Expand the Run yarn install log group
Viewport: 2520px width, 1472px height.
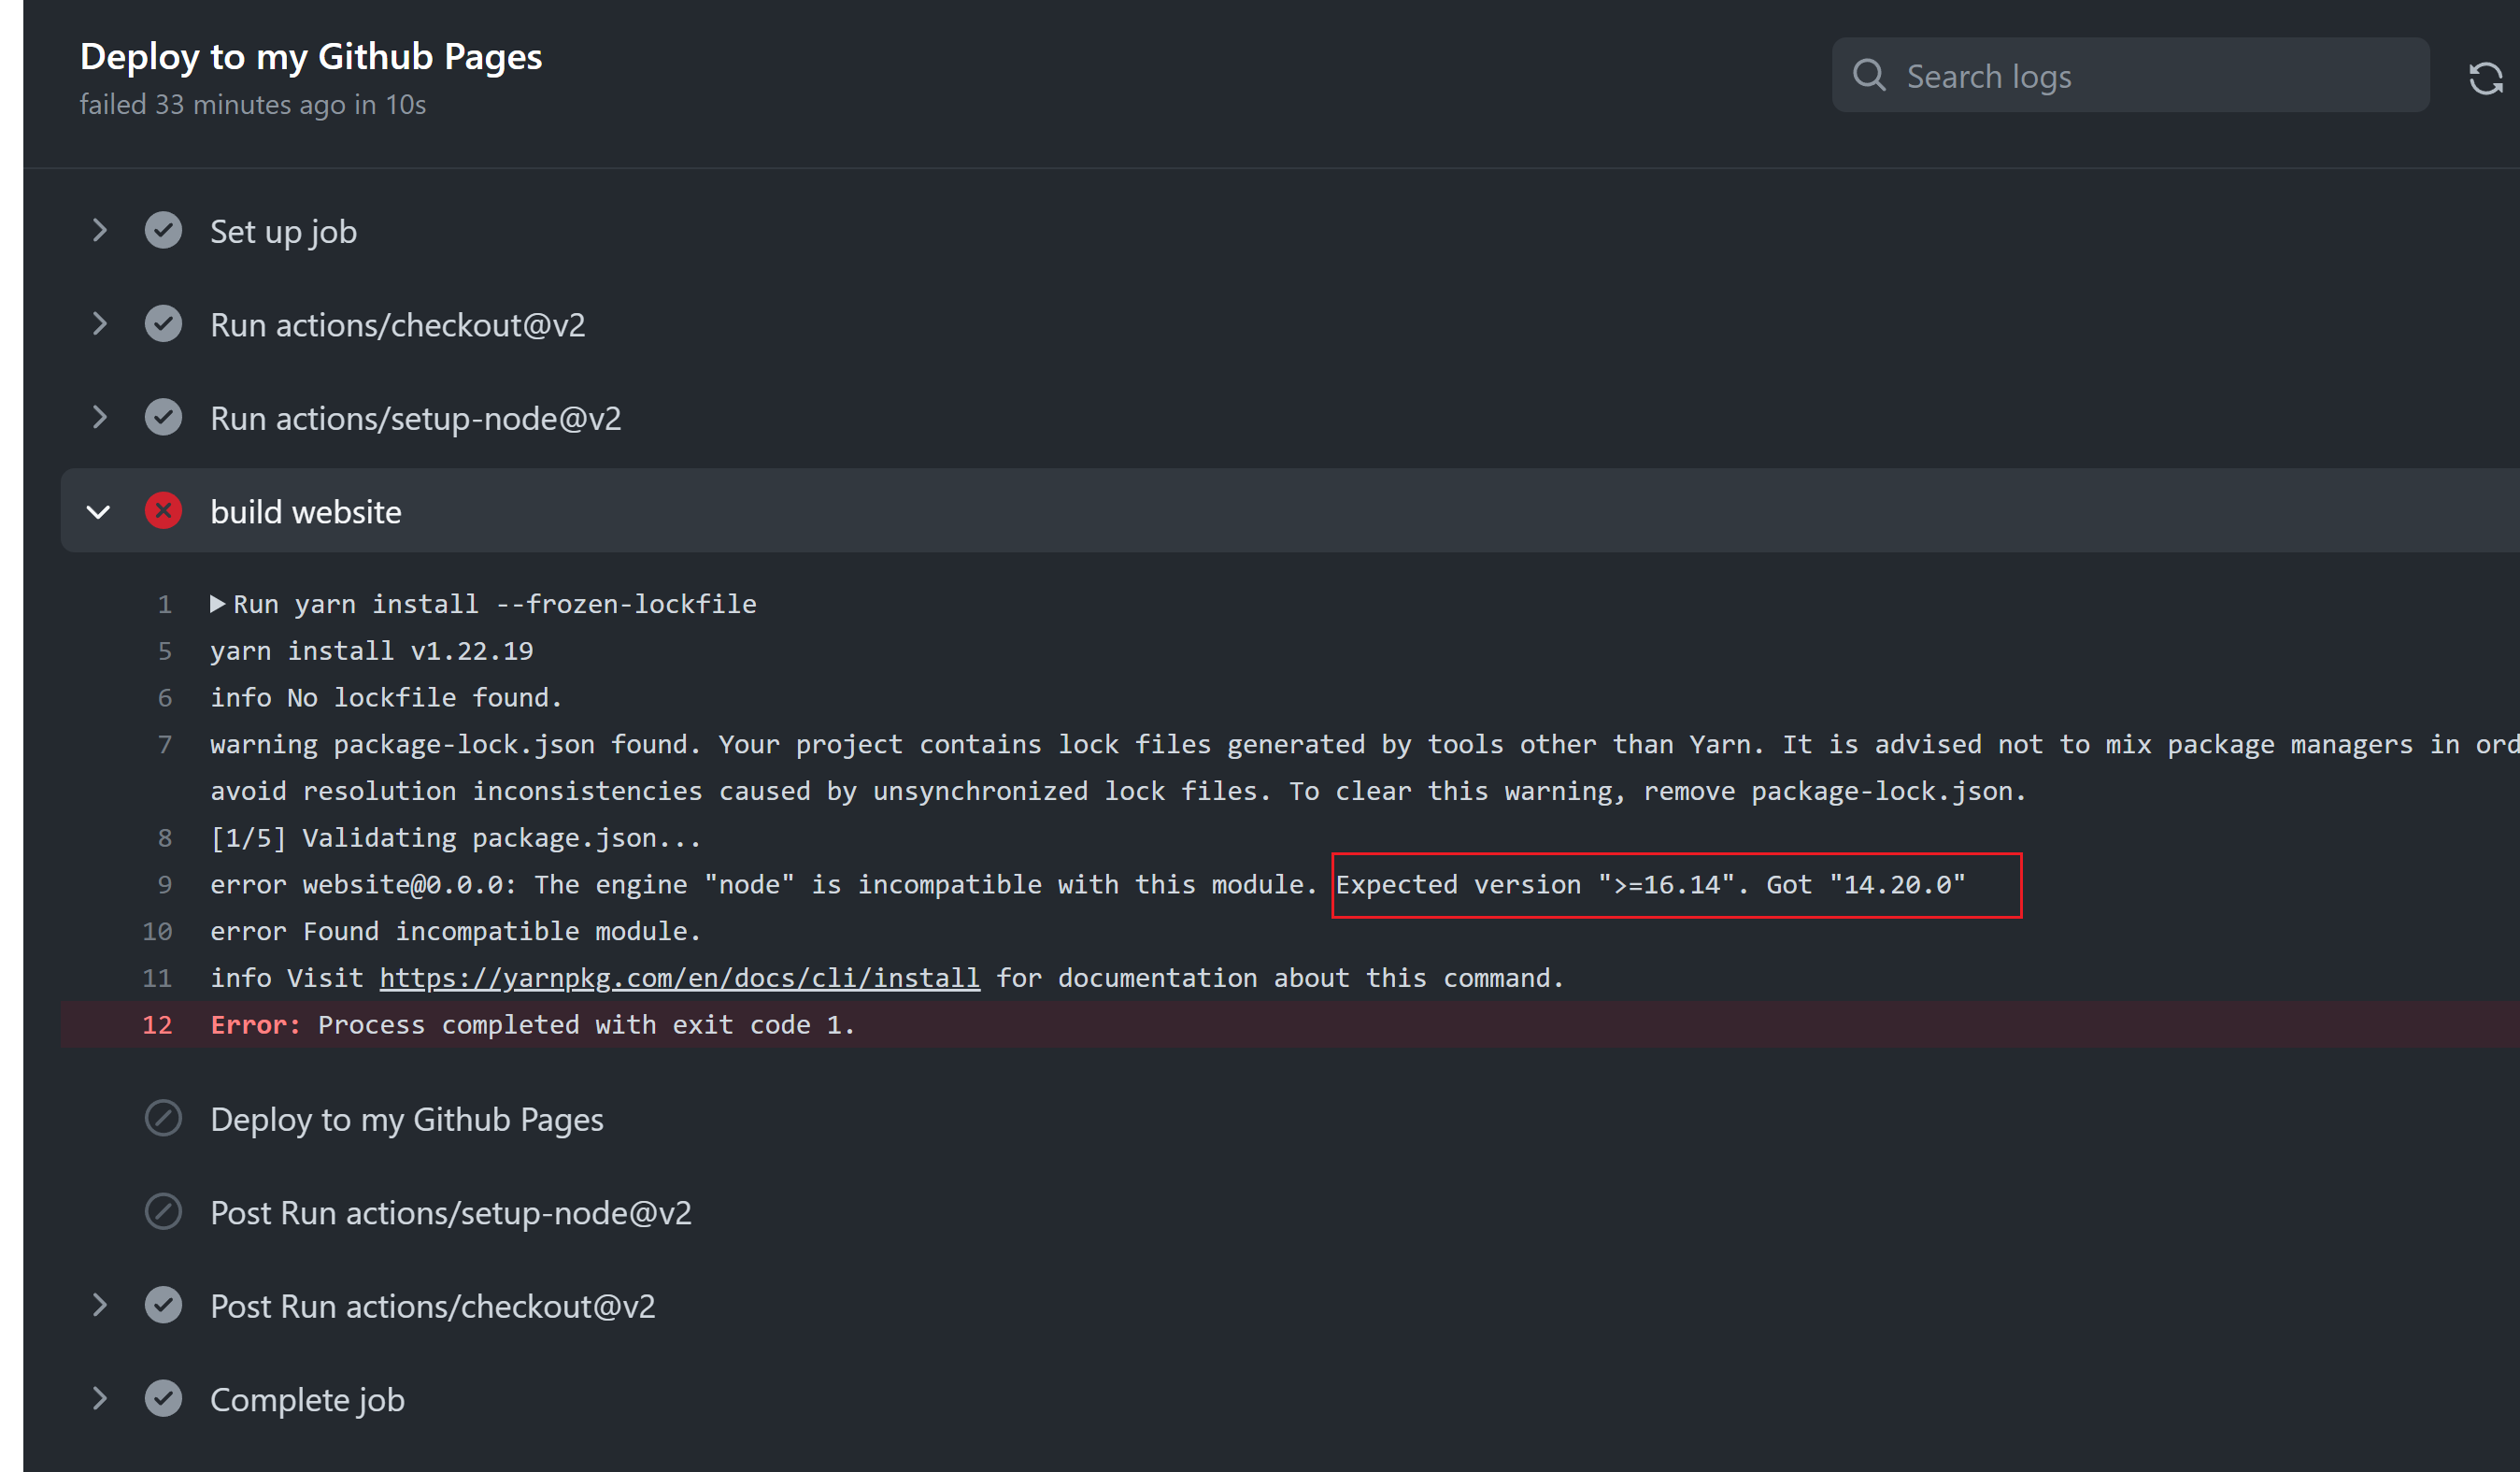[x=218, y=603]
